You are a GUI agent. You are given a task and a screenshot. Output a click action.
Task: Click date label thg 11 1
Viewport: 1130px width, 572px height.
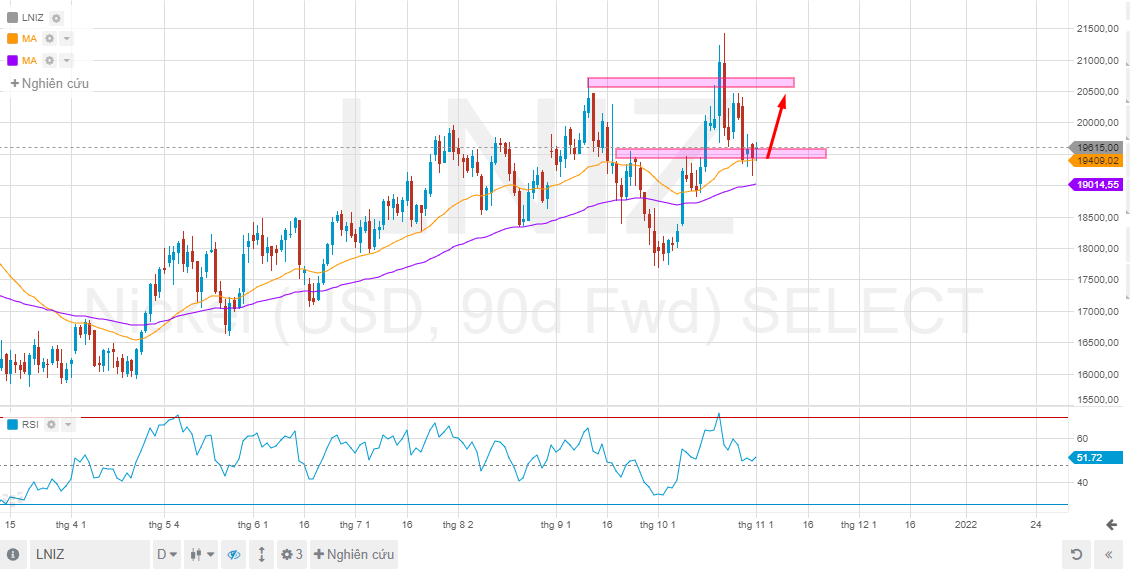click(x=756, y=524)
